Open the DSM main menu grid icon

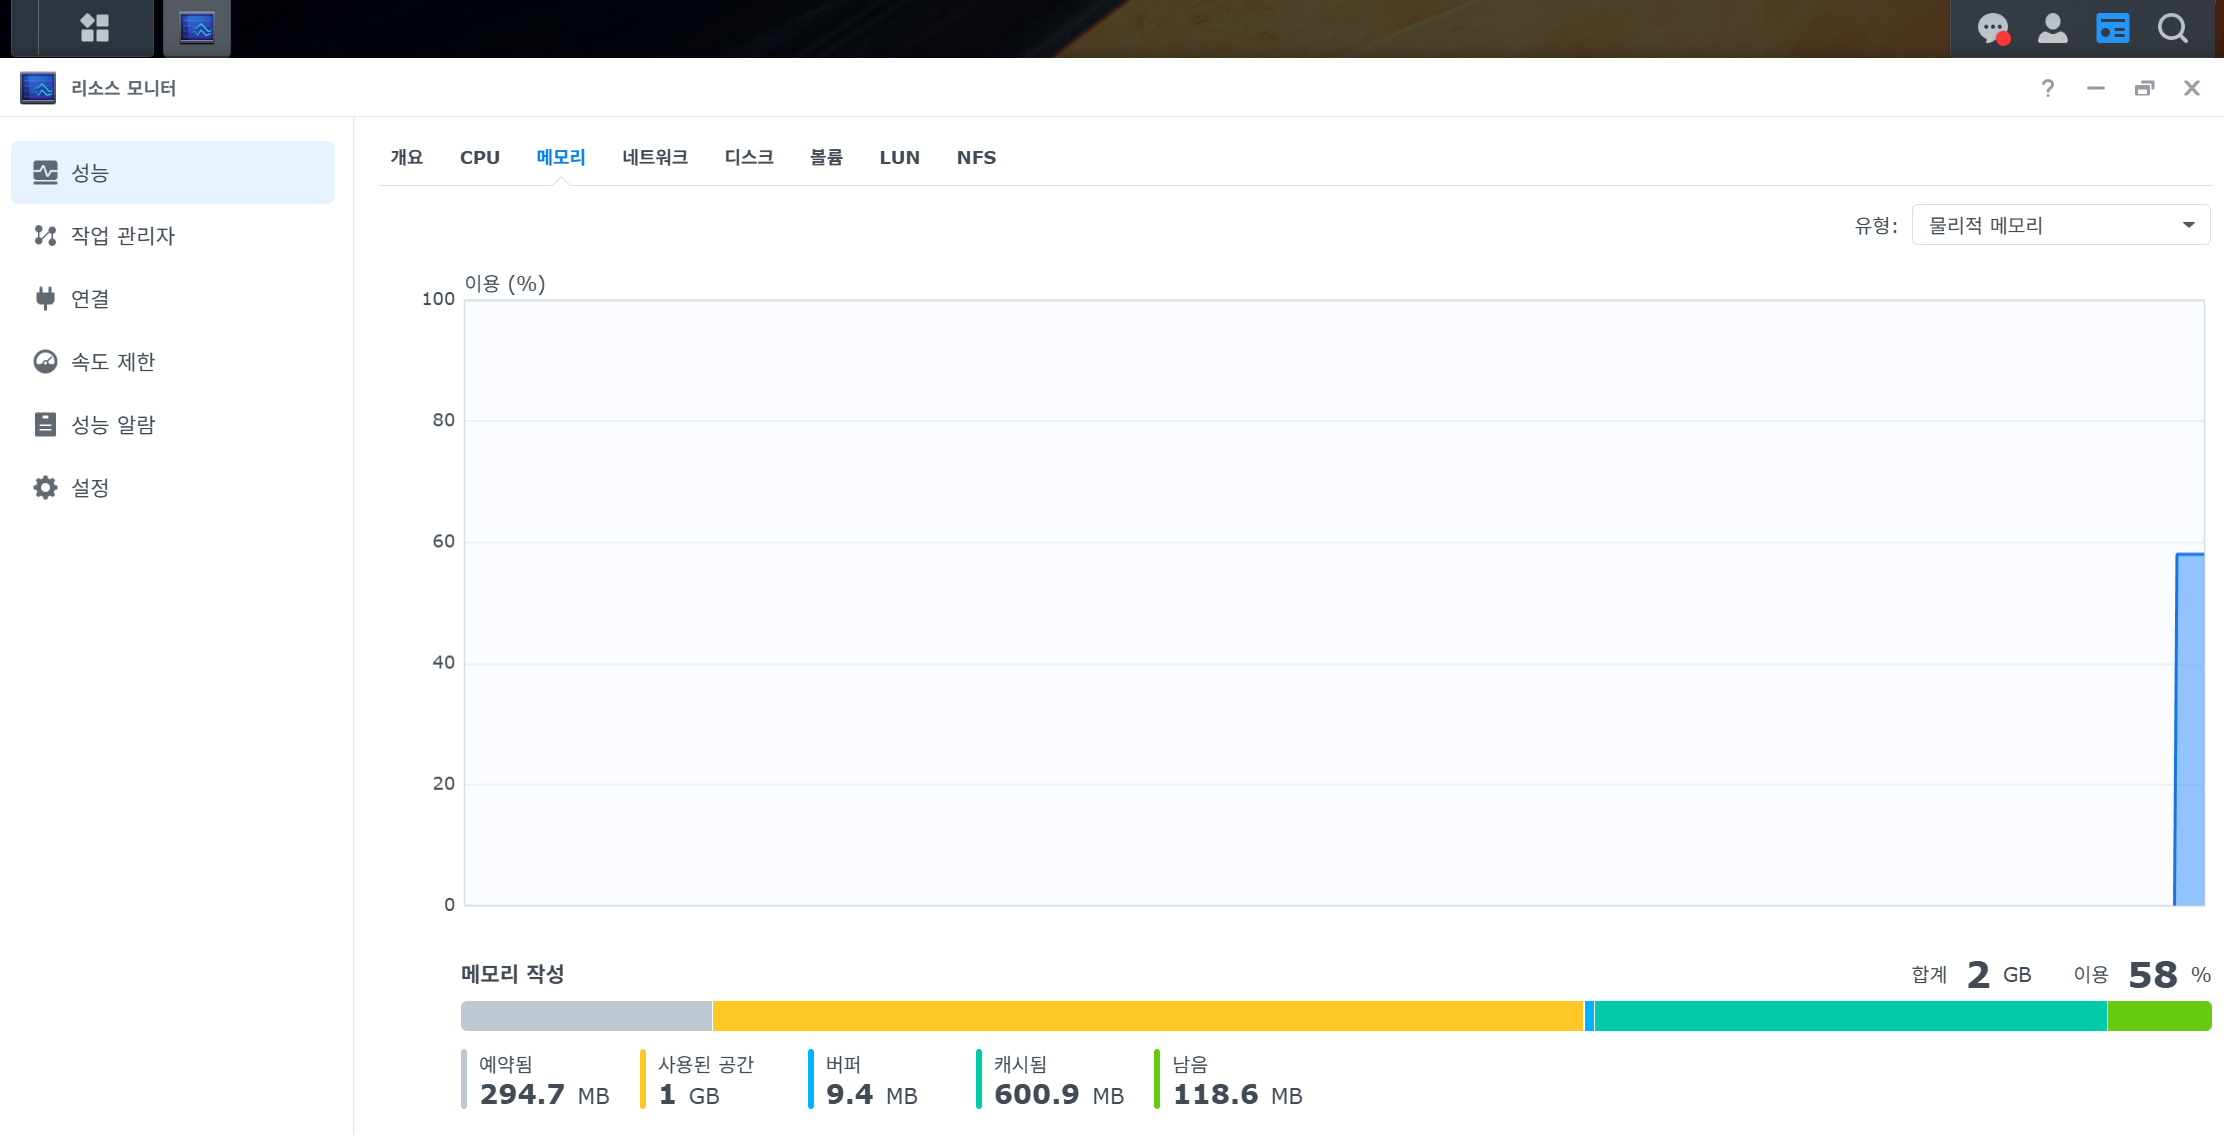[95, 28]
